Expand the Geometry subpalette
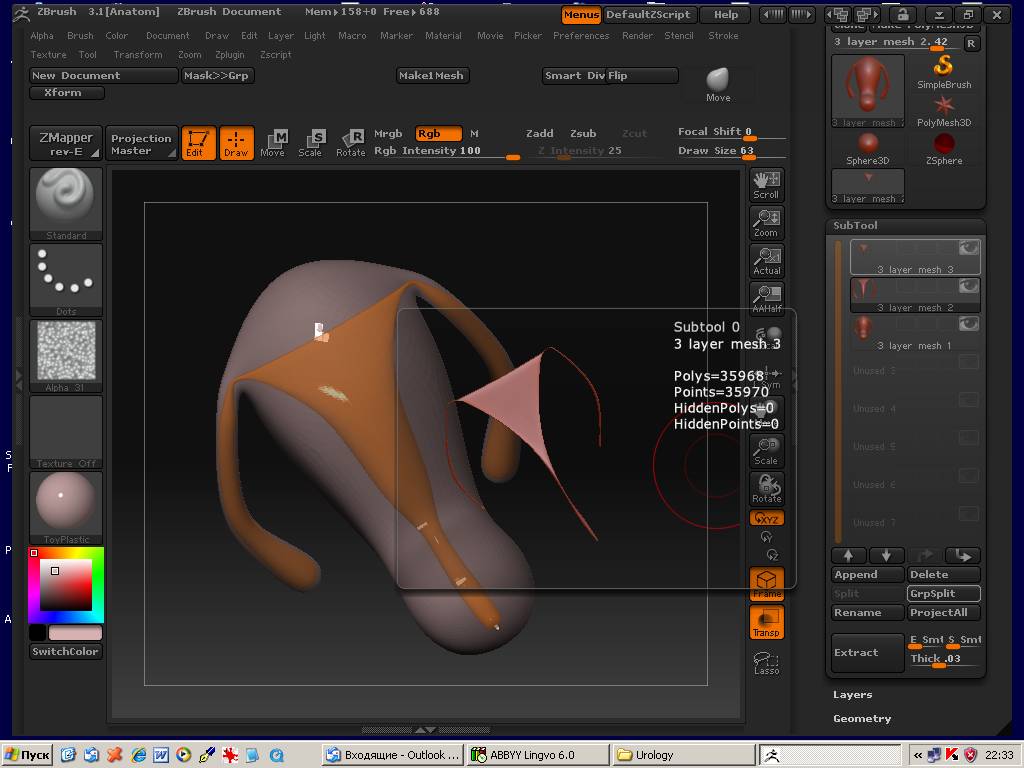This screenshot has height=768, width=1024. click(x=862, y=718)
